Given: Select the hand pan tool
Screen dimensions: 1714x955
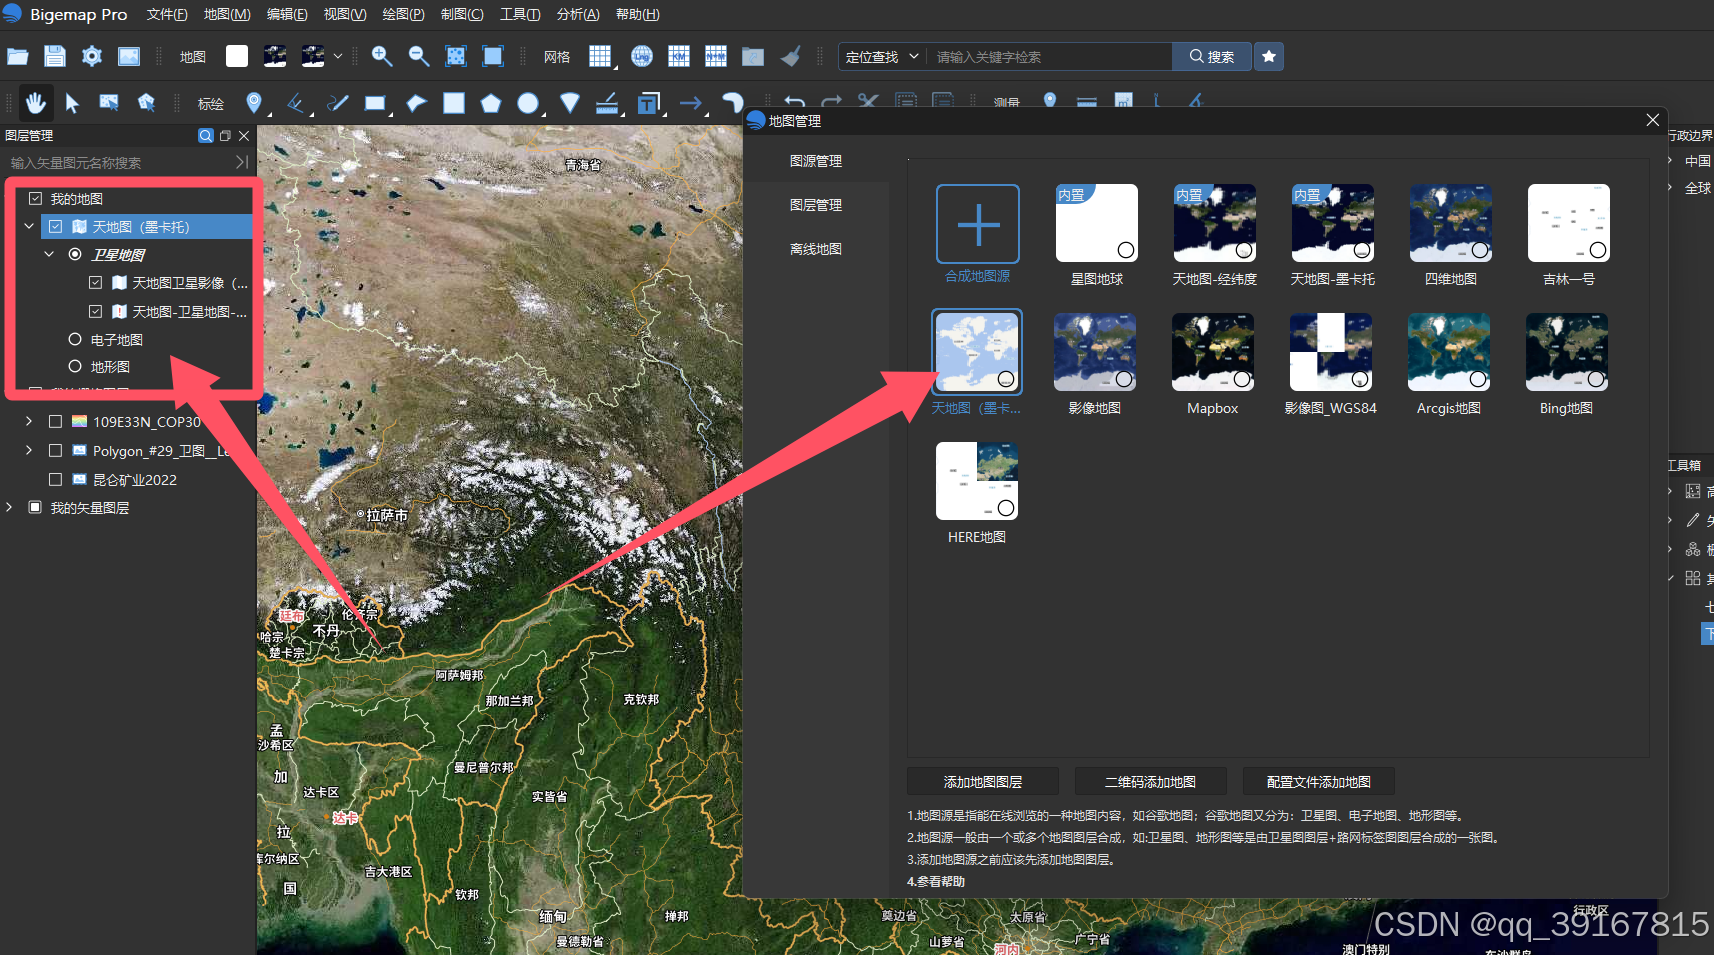Looking at the screenshot, I should click(x=35, y=103).
